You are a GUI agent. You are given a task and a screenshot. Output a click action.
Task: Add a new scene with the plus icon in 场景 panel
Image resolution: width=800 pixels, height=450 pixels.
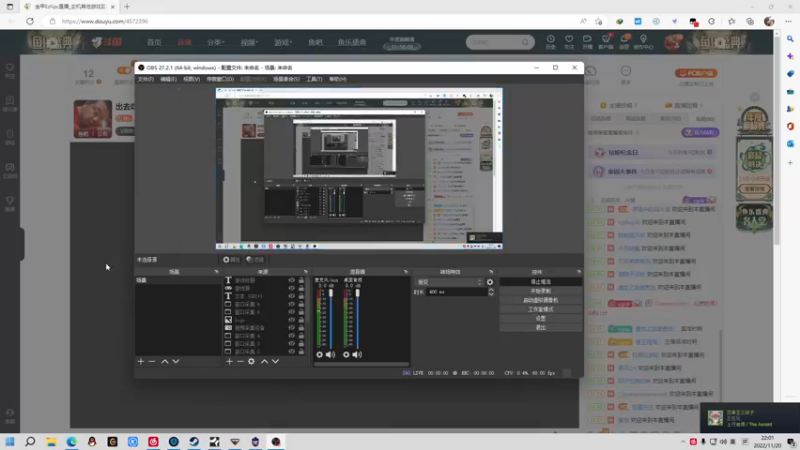pos(141,361)
